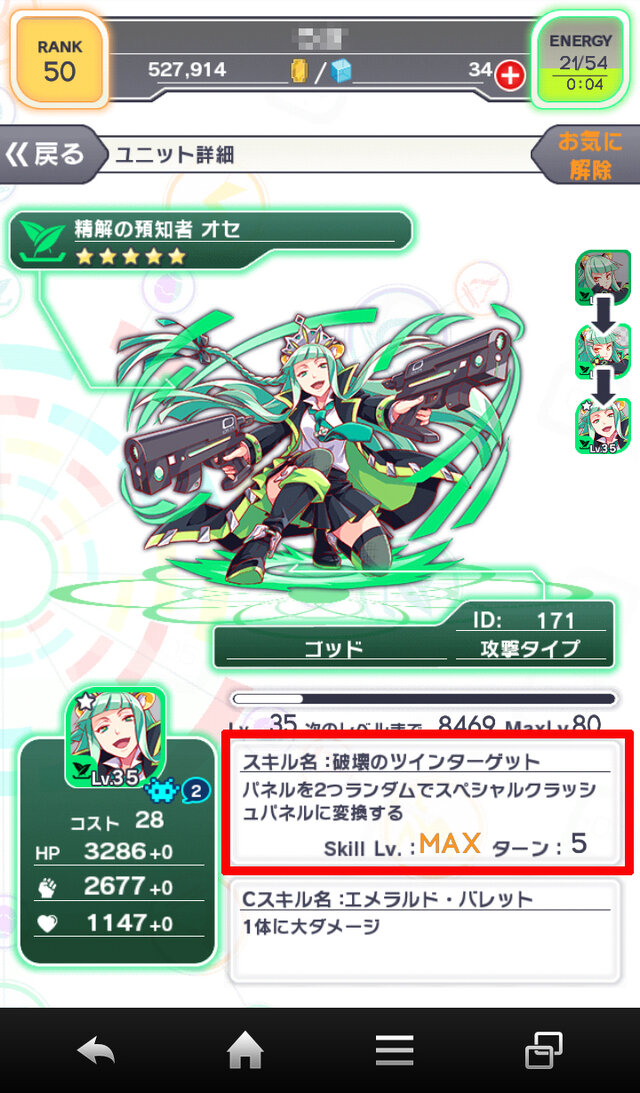Select the Lv.35 evolution stage thumbnail
The image size is (640, 1093).
[602, 427]
